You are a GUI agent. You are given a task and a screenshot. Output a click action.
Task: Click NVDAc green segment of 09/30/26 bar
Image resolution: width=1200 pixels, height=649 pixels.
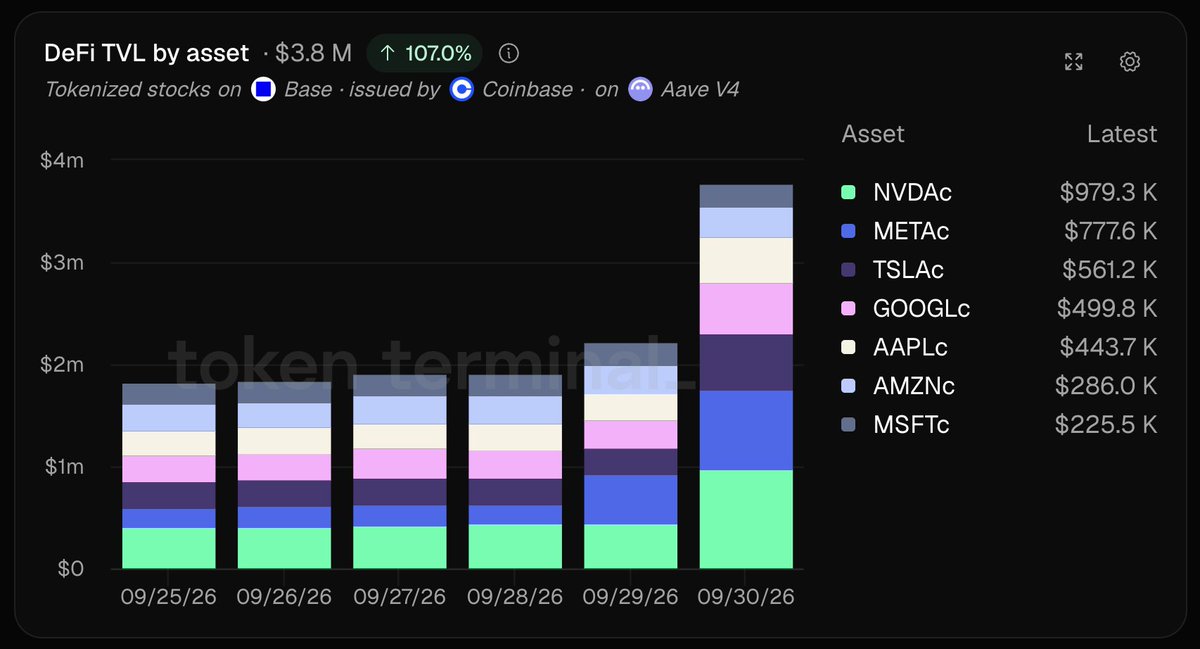click(x=746, y=519)
